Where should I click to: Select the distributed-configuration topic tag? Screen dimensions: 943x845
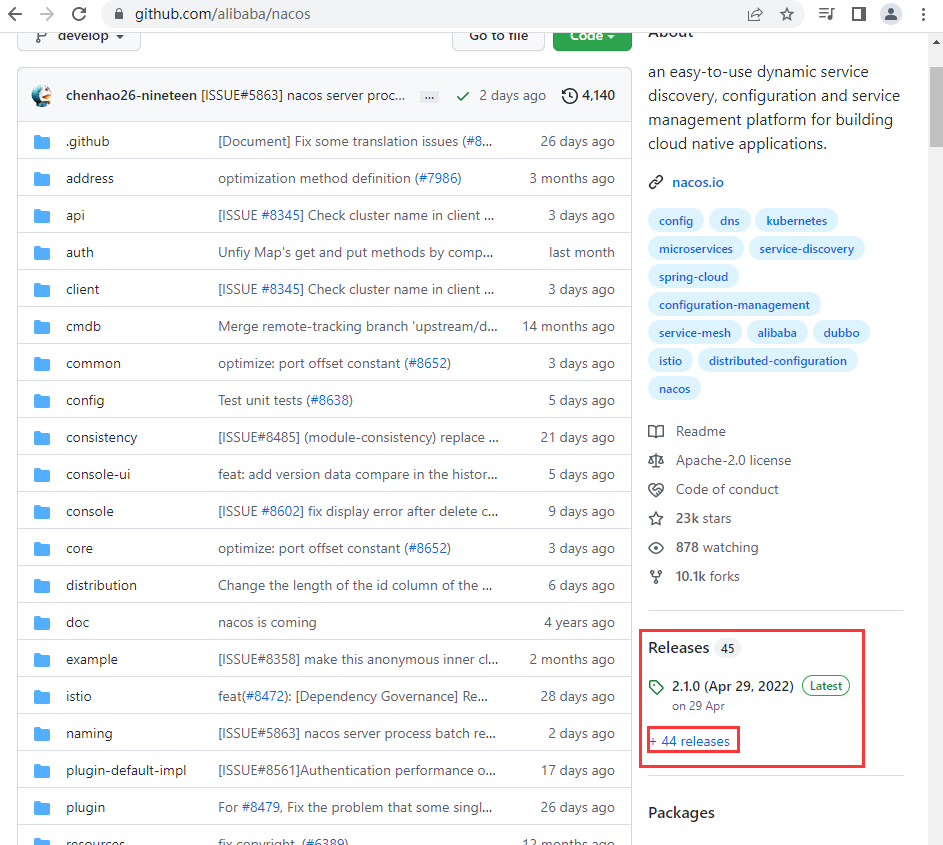(x=778, y=361)
